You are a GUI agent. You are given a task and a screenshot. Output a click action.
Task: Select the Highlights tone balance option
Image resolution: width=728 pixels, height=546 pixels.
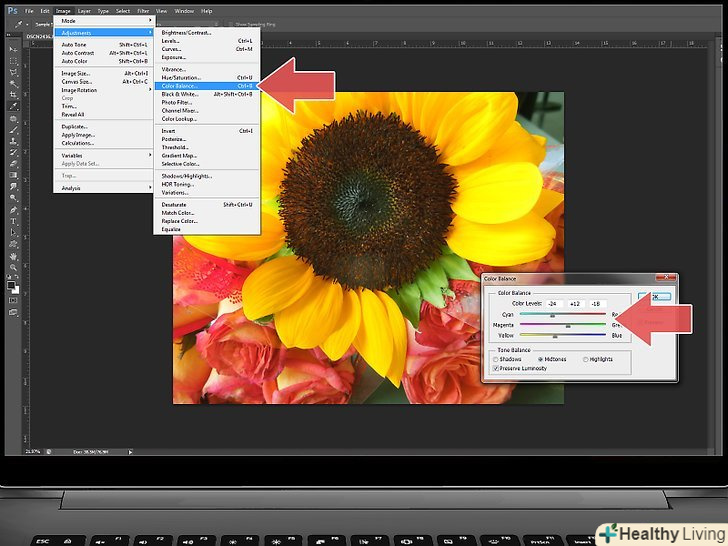pos(586,358)
